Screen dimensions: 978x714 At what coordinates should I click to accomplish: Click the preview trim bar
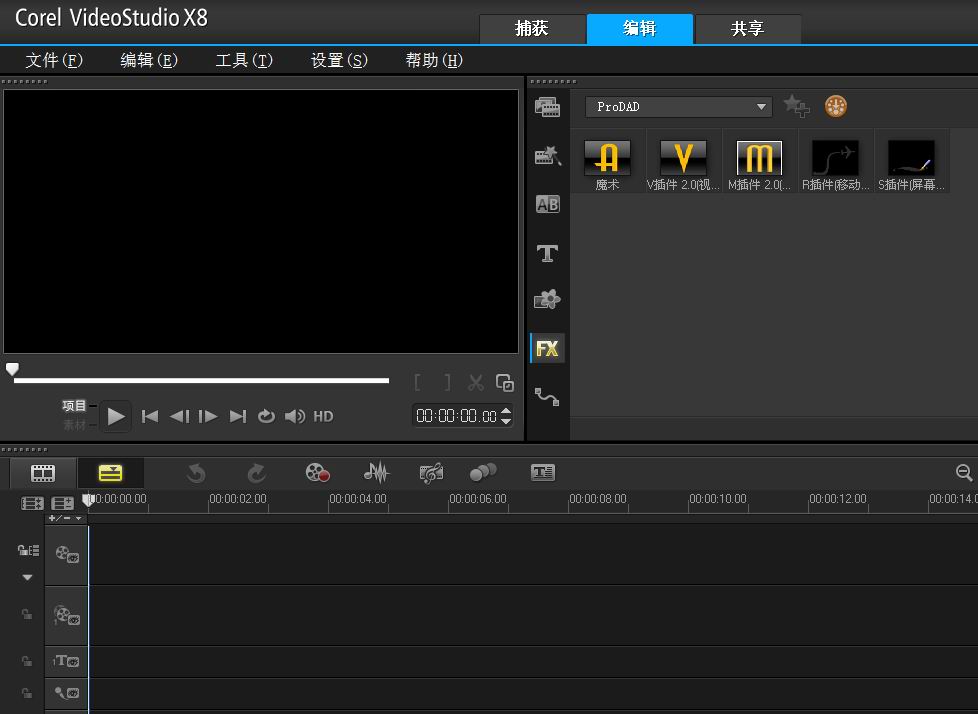click(201, 380)
